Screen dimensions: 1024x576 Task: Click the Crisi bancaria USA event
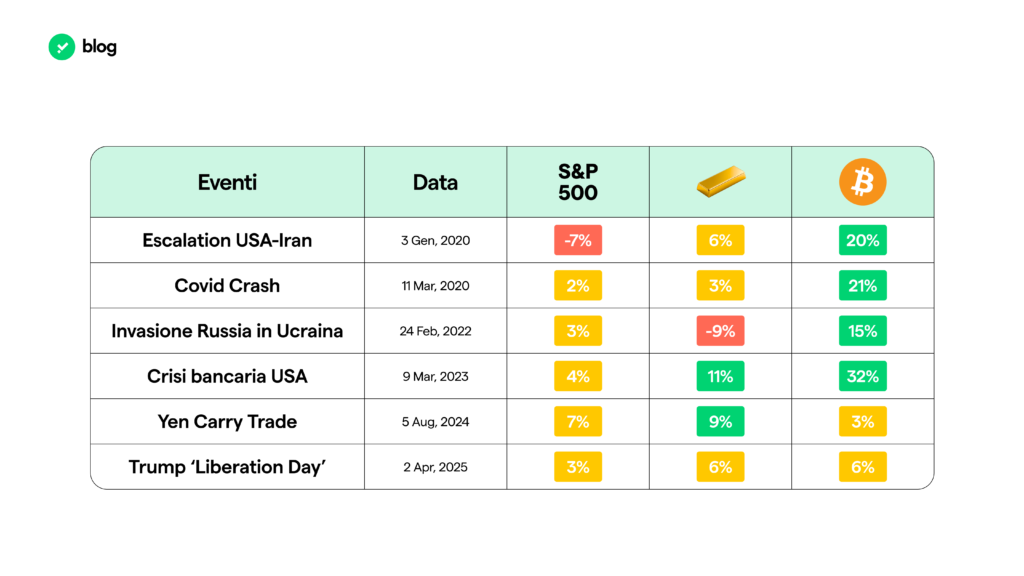[227, 376]
